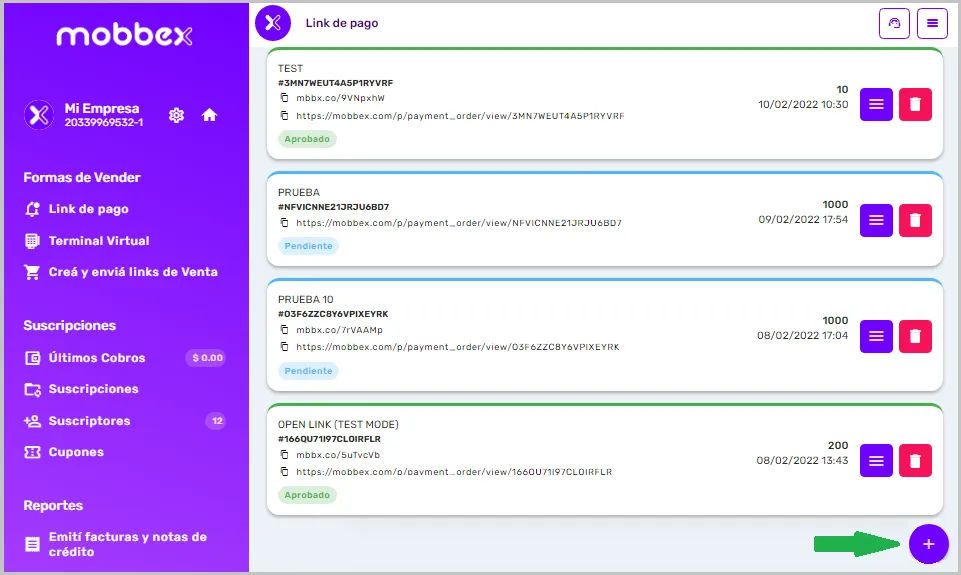The height and width of the screenshot is (575, 961).
Task: Click the Aprobado badge on TEST card
Action: pyautogui.click(x=307, y=139)
